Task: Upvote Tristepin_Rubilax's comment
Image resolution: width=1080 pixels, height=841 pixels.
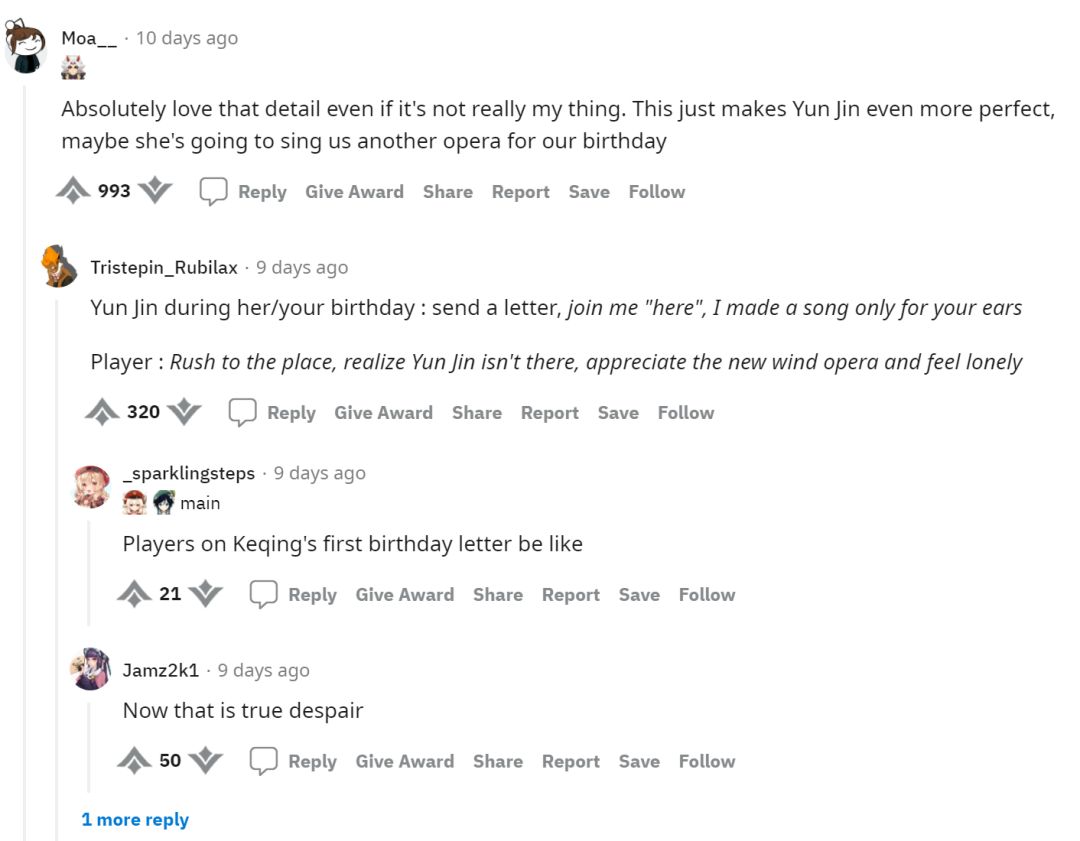Action: pos(102,412)
